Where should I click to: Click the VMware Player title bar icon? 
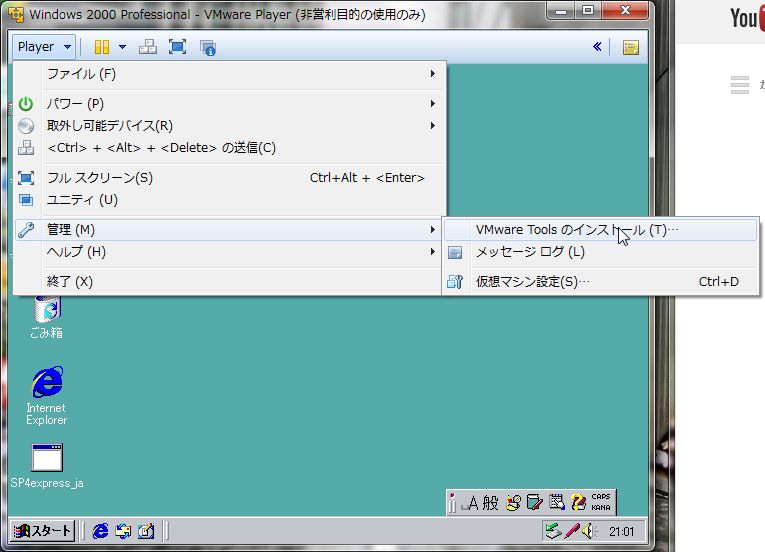click(16, 15)
